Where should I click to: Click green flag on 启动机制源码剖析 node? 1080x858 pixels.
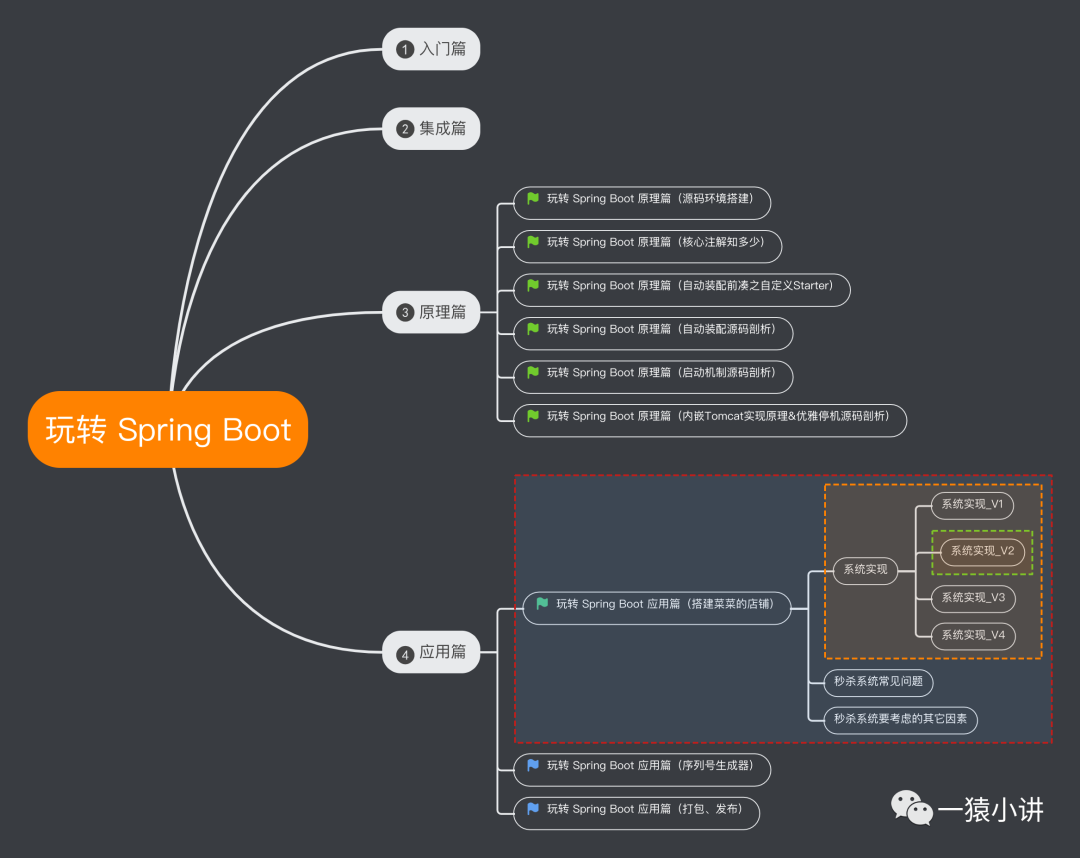click(532, 373)
